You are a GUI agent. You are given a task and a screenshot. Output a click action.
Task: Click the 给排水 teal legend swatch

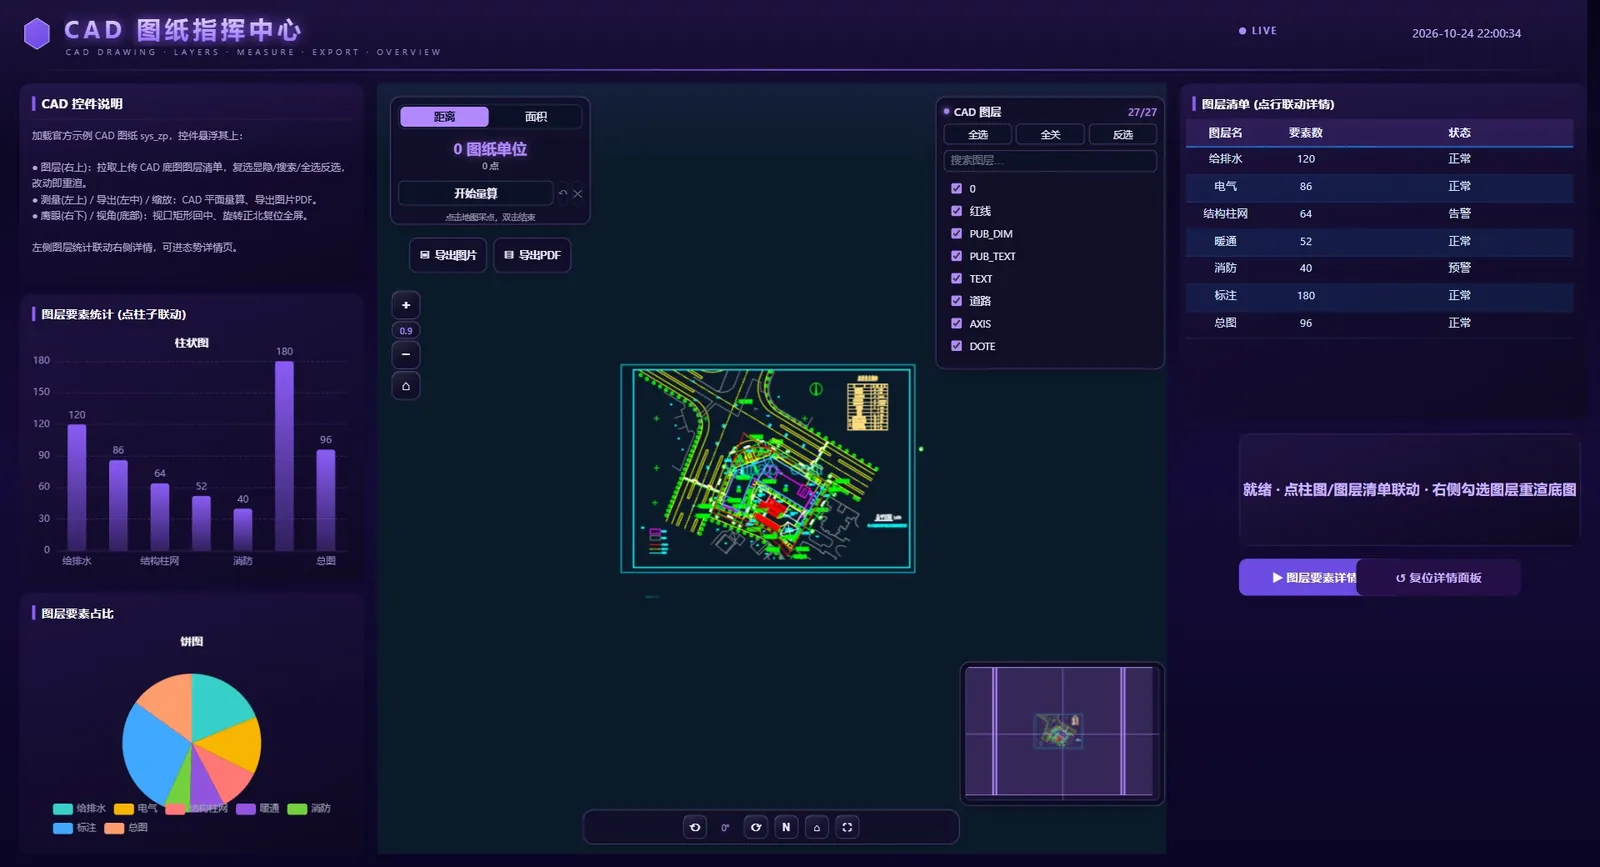63,809
